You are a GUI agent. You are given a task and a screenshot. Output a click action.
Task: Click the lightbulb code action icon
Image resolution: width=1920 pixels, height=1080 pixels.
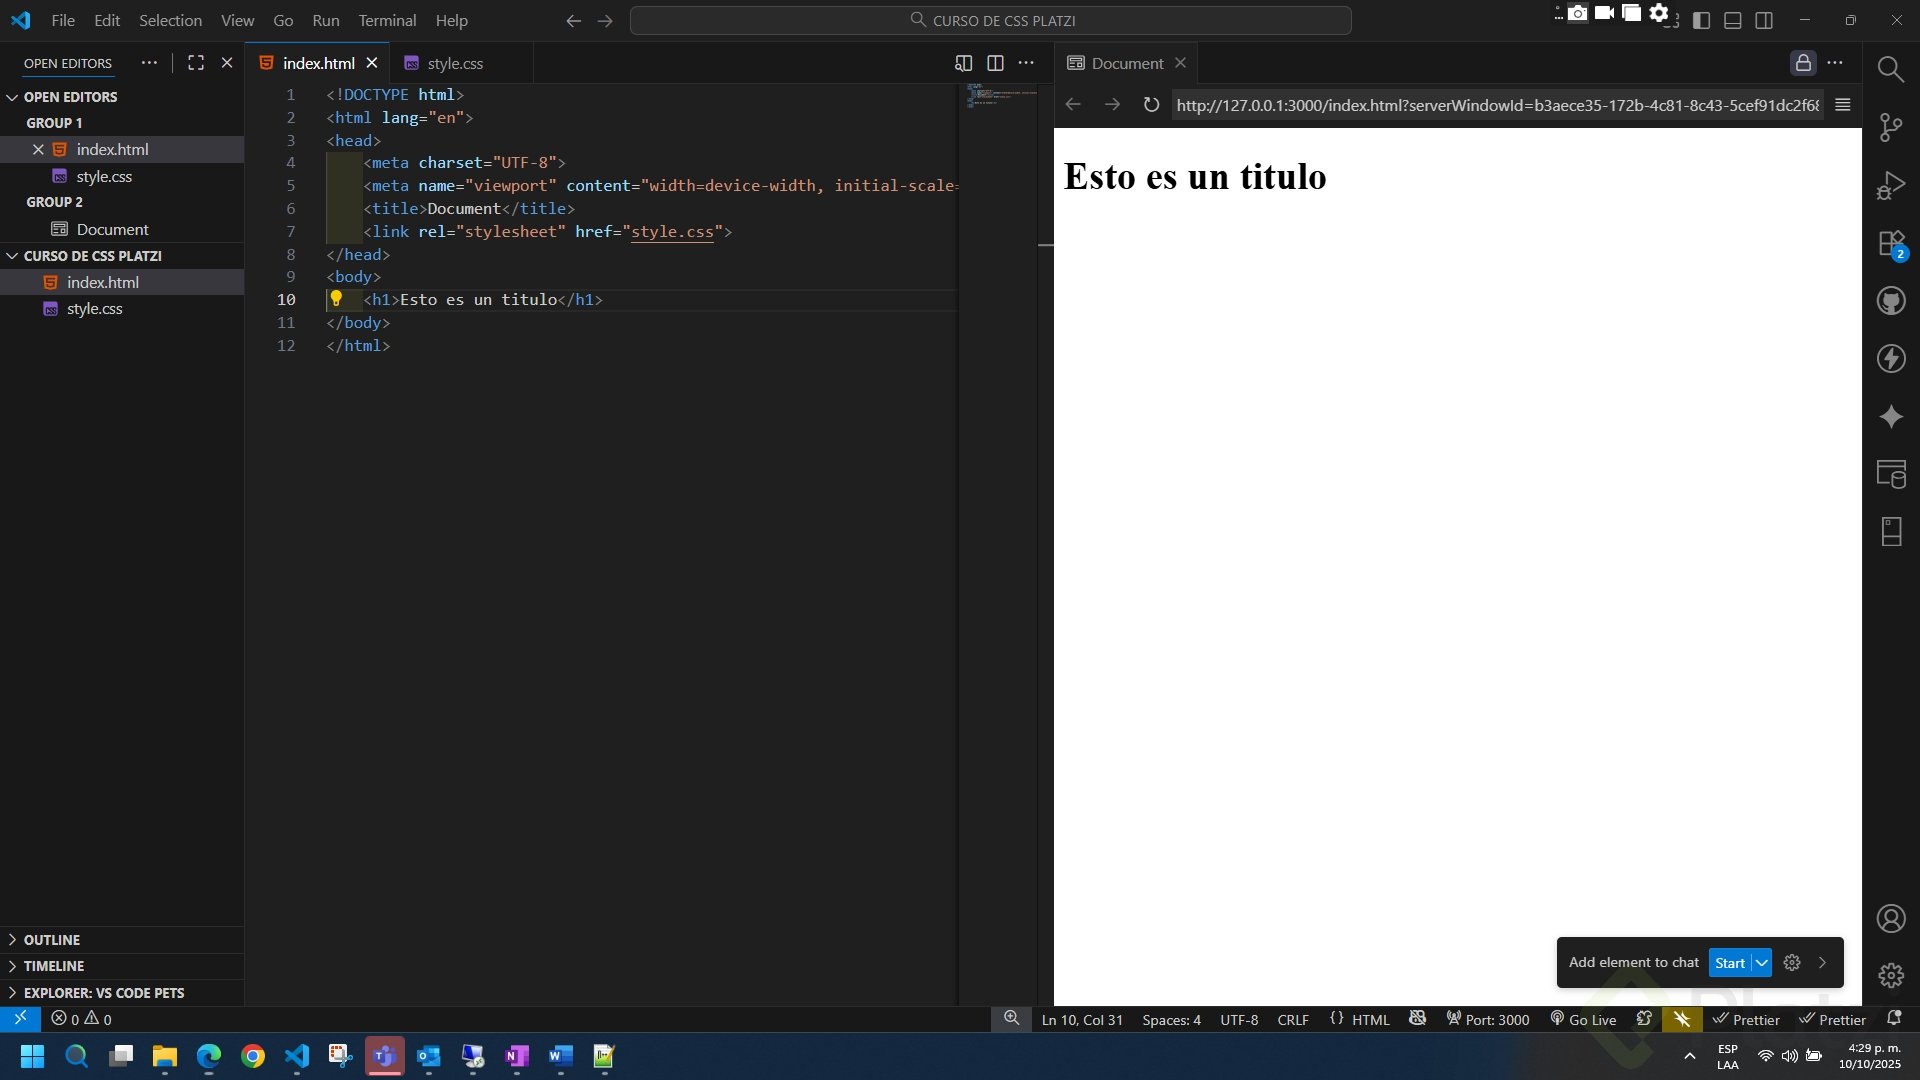click(x=336, y=299)
